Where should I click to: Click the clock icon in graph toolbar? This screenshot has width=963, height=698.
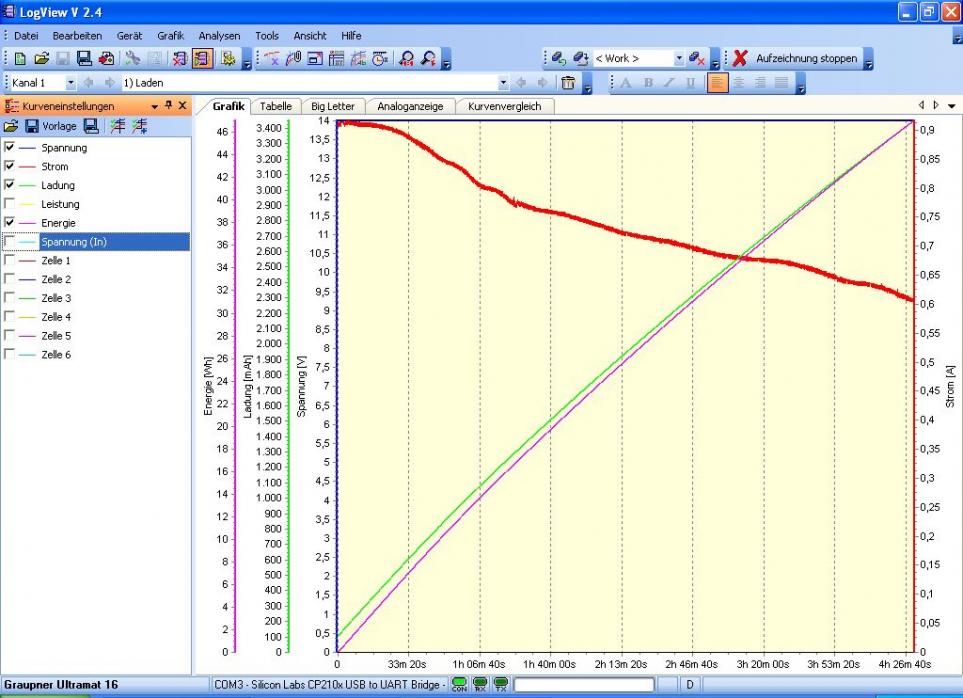380,59
